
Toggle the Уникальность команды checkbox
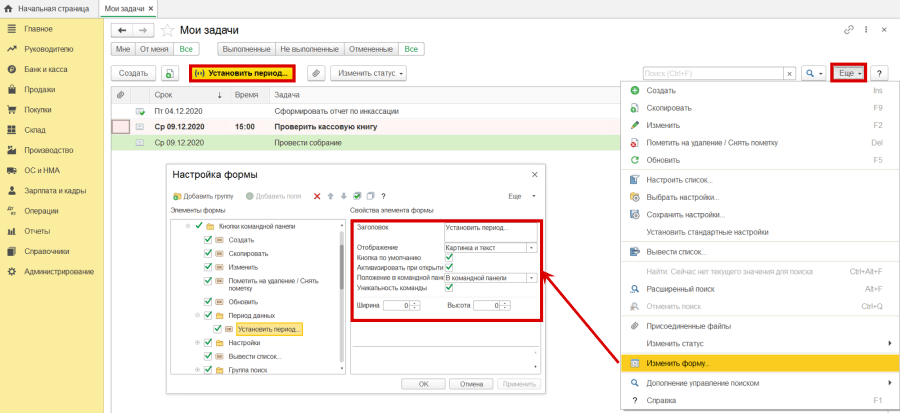(x=449, y=288)
